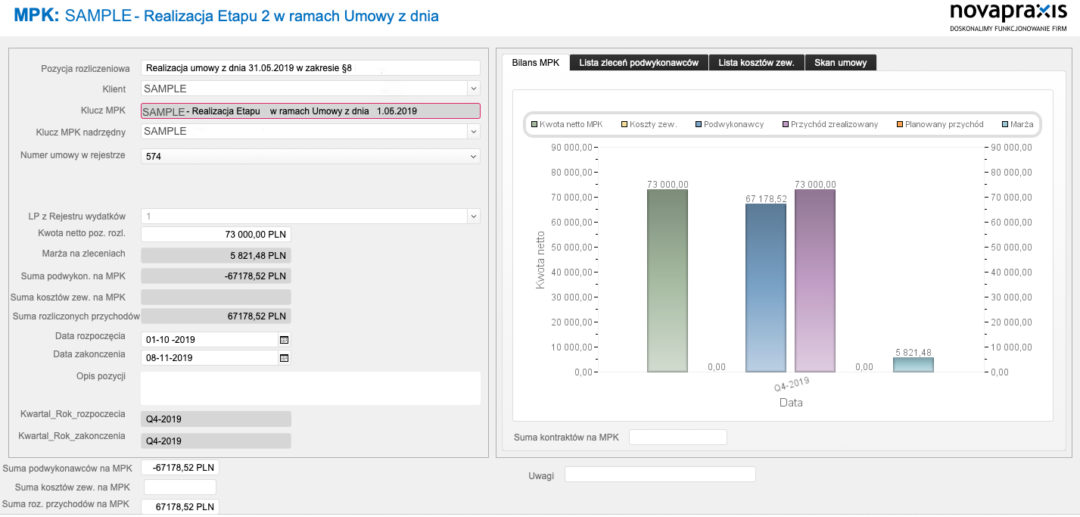Screen dimensions: 1080x517
Task: Toggle the Kwota netto MPK legend series
Action: 567,125
